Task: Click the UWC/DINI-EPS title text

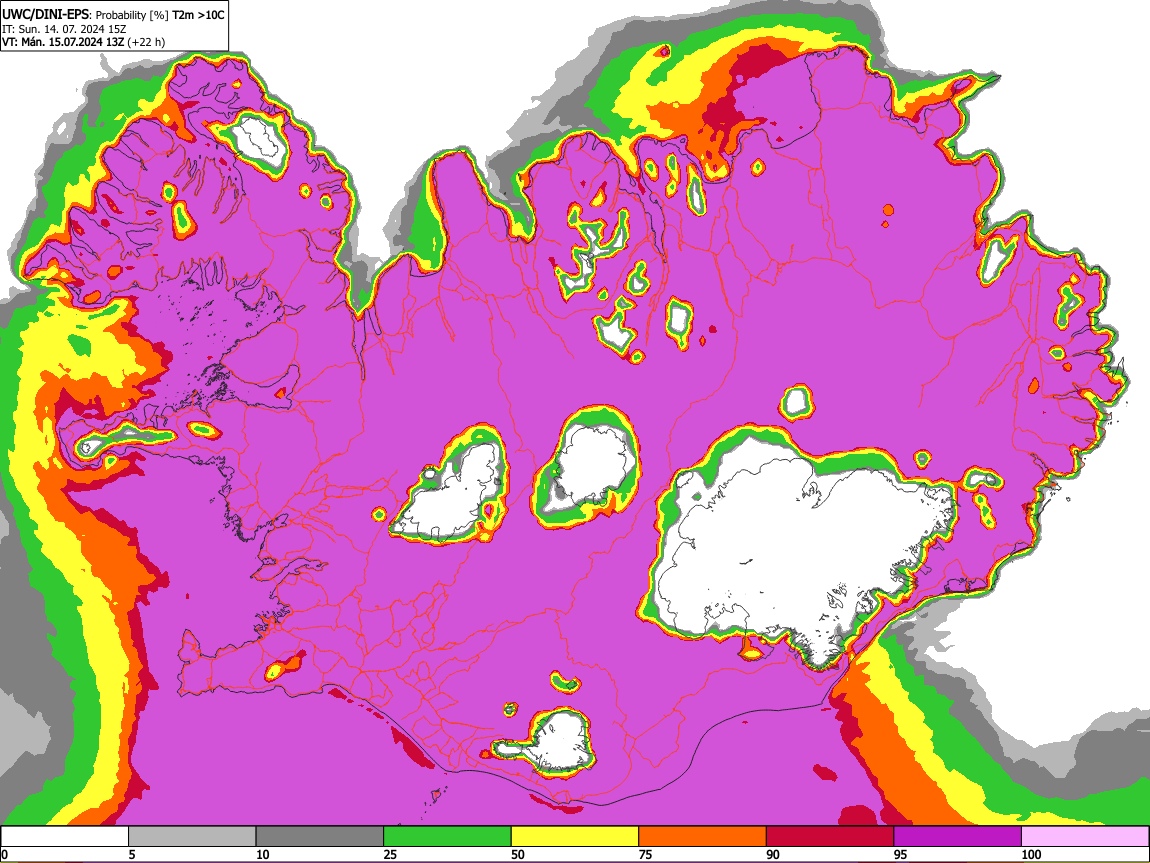Action: click(45, 15)
